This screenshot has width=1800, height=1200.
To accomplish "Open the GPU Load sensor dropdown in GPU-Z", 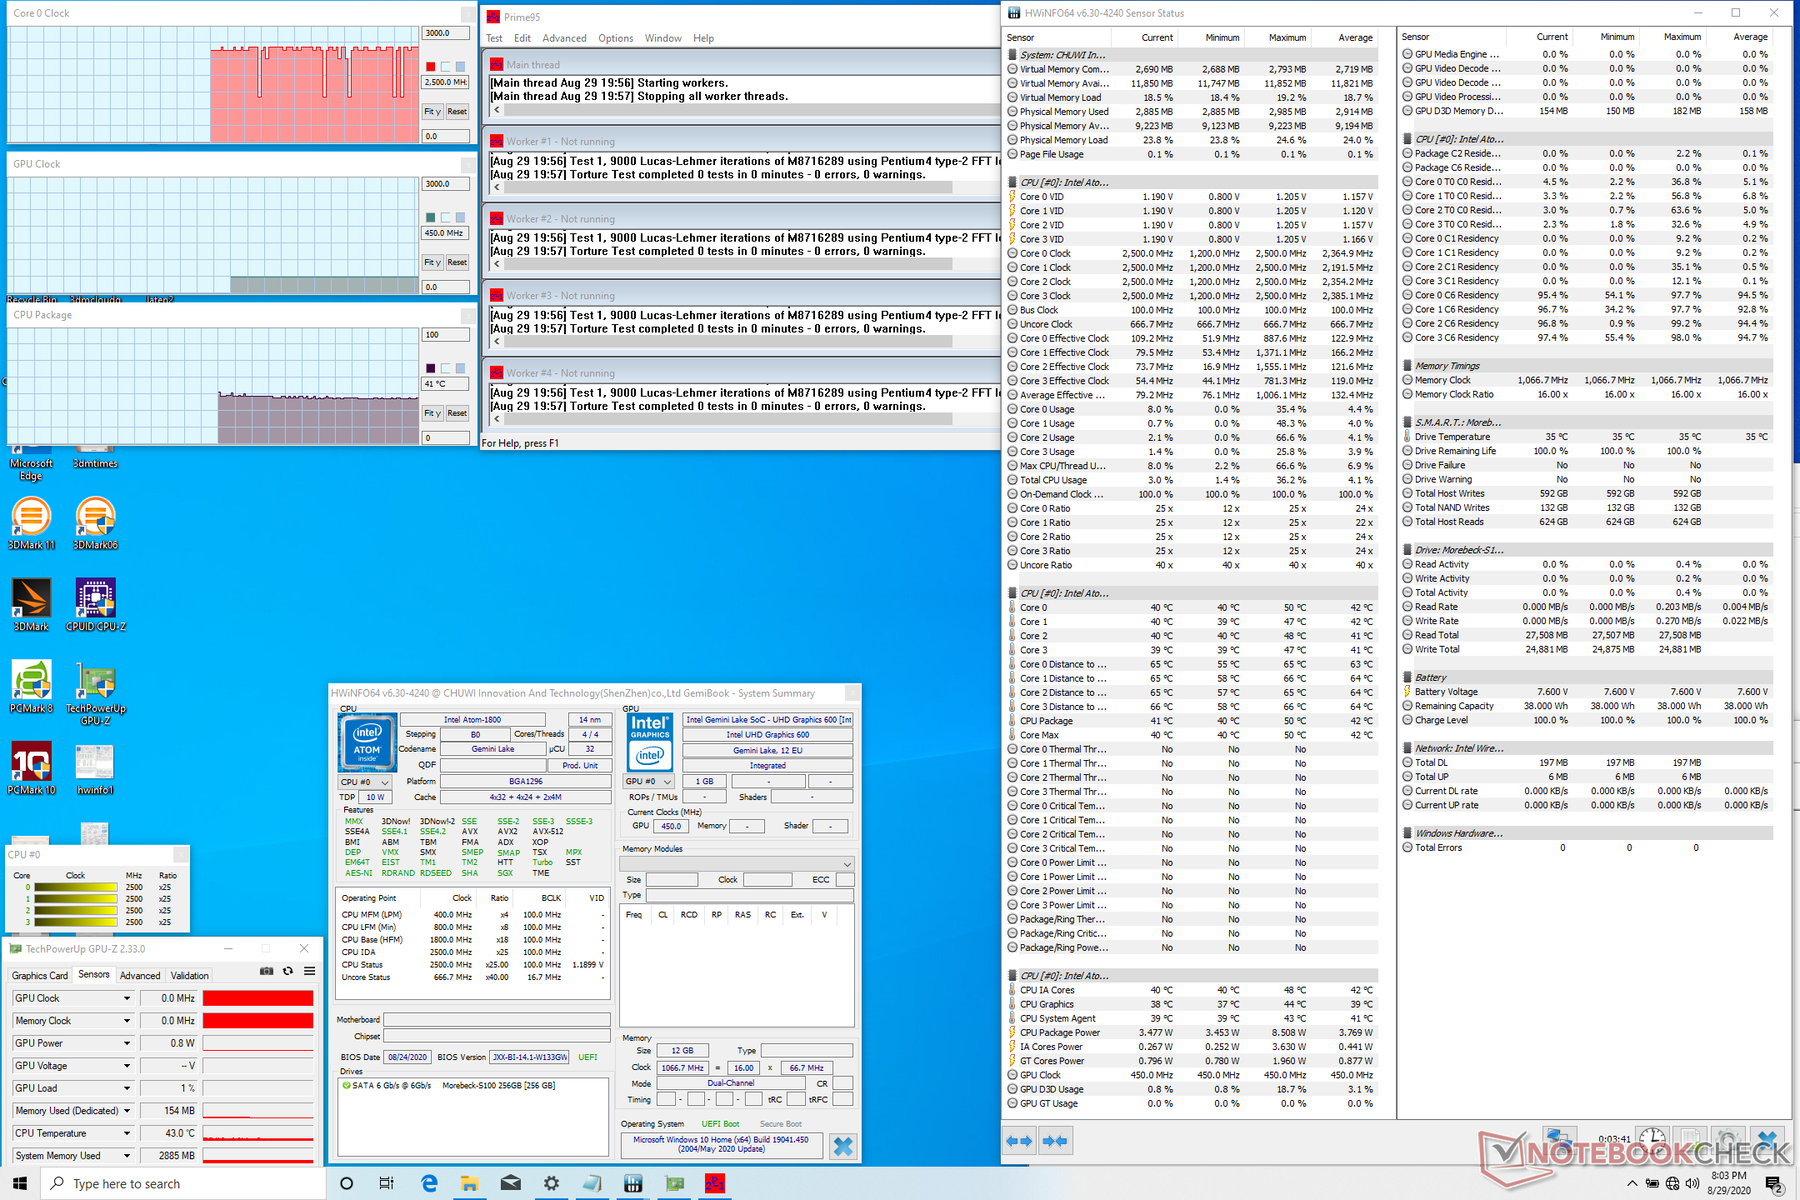I will [x=127, y=1088].
